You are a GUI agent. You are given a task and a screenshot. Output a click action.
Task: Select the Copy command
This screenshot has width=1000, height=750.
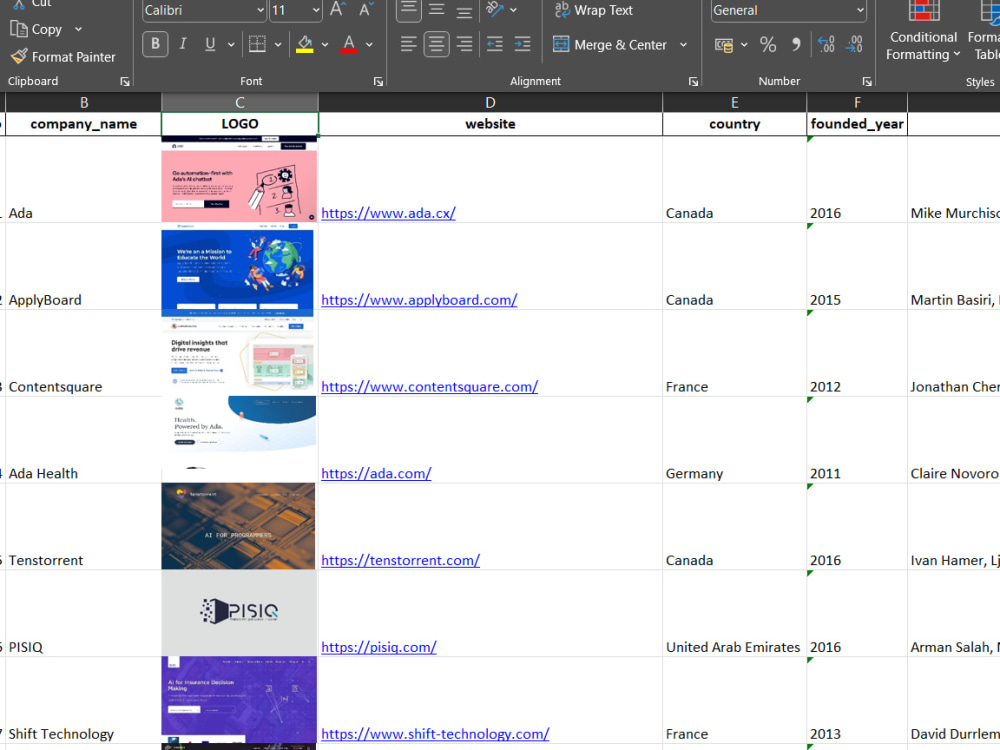click(40, 29)
